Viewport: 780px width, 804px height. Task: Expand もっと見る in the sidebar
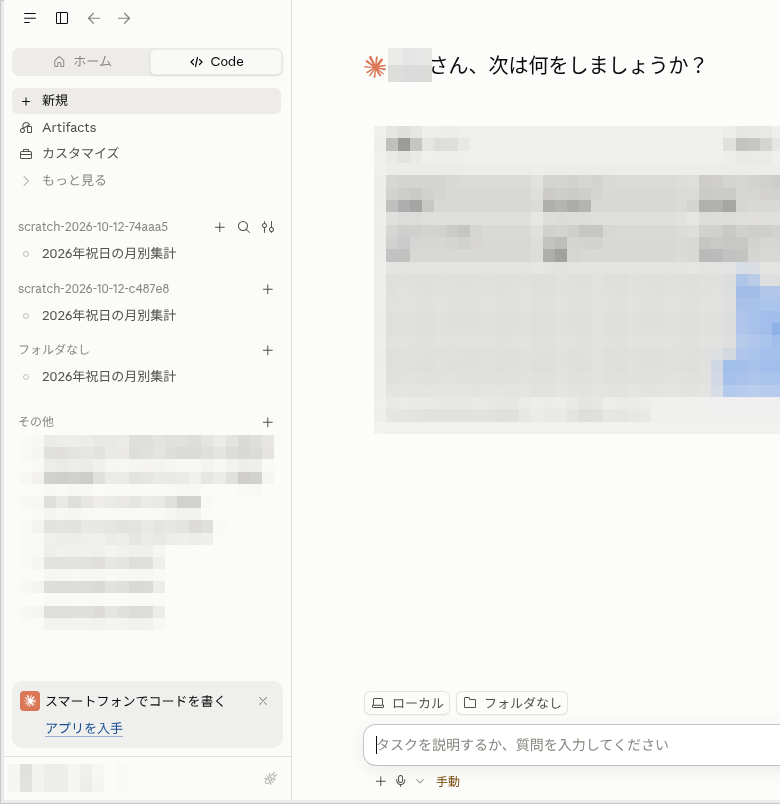point(147,180)
